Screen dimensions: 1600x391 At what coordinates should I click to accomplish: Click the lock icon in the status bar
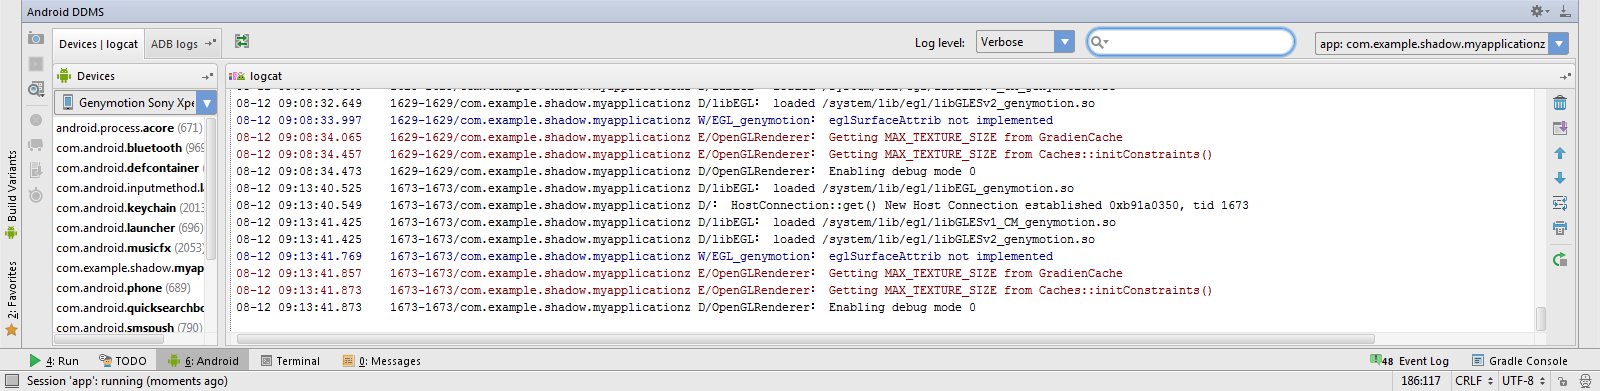coord(1562,381)
